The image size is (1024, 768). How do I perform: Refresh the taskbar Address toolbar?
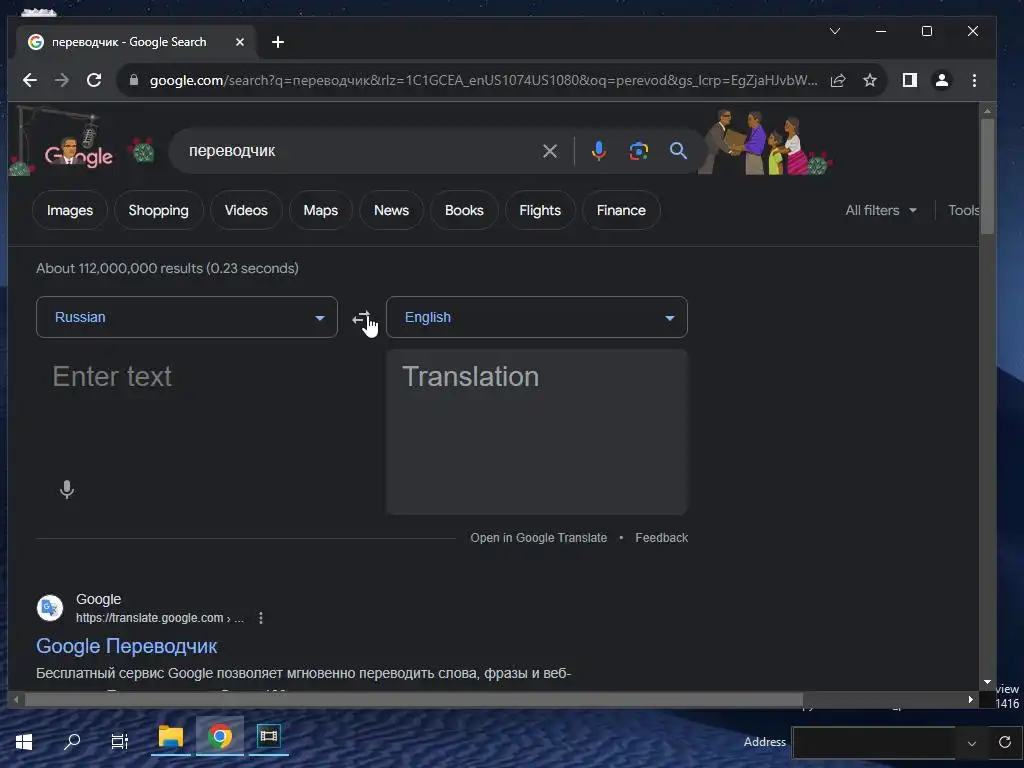click(1004, 743)
